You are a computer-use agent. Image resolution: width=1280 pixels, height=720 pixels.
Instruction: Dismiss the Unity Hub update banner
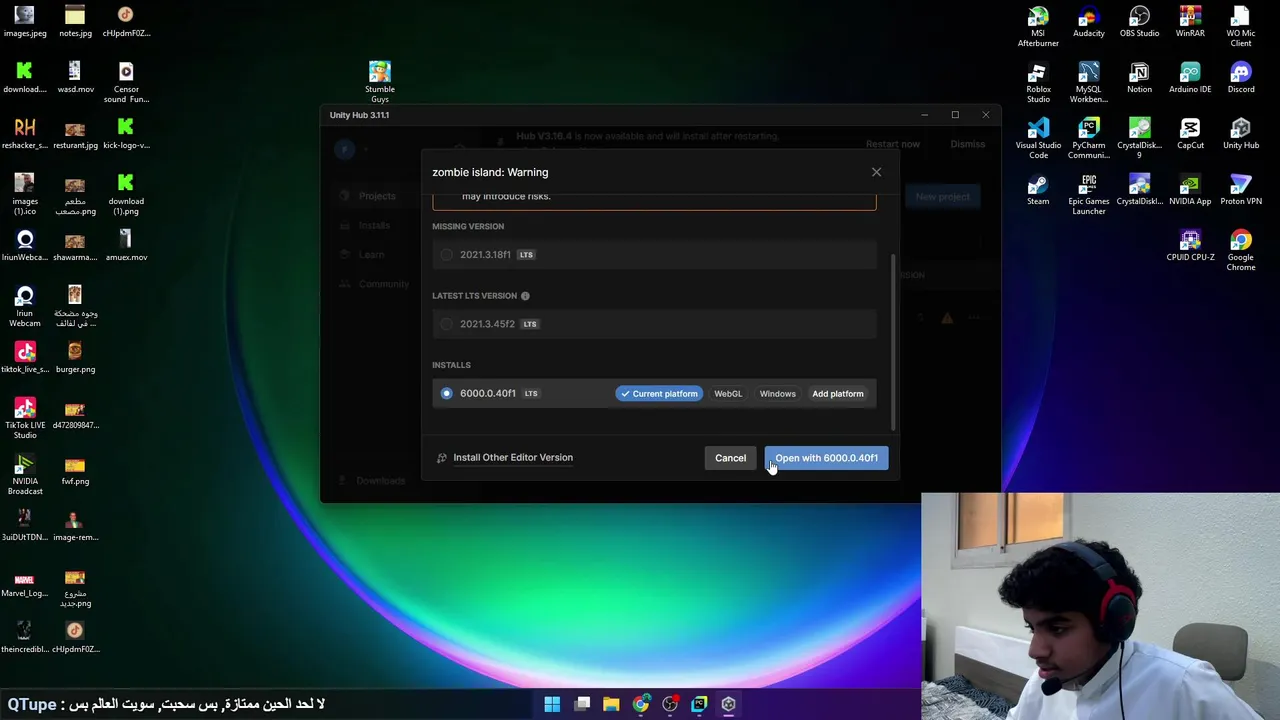point(967,144)
